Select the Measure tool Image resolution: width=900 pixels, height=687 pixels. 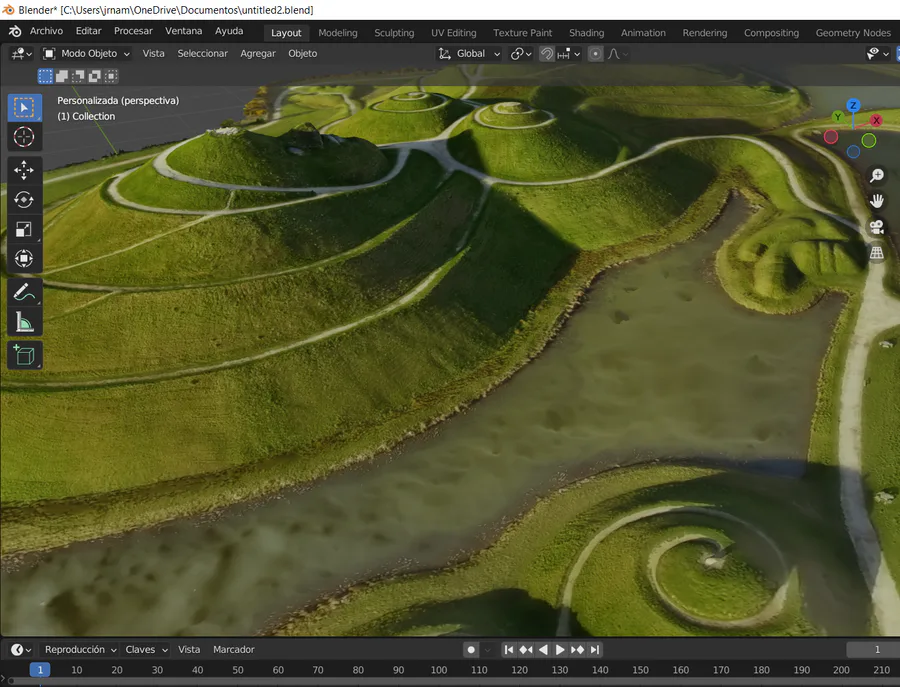[24, 322]
